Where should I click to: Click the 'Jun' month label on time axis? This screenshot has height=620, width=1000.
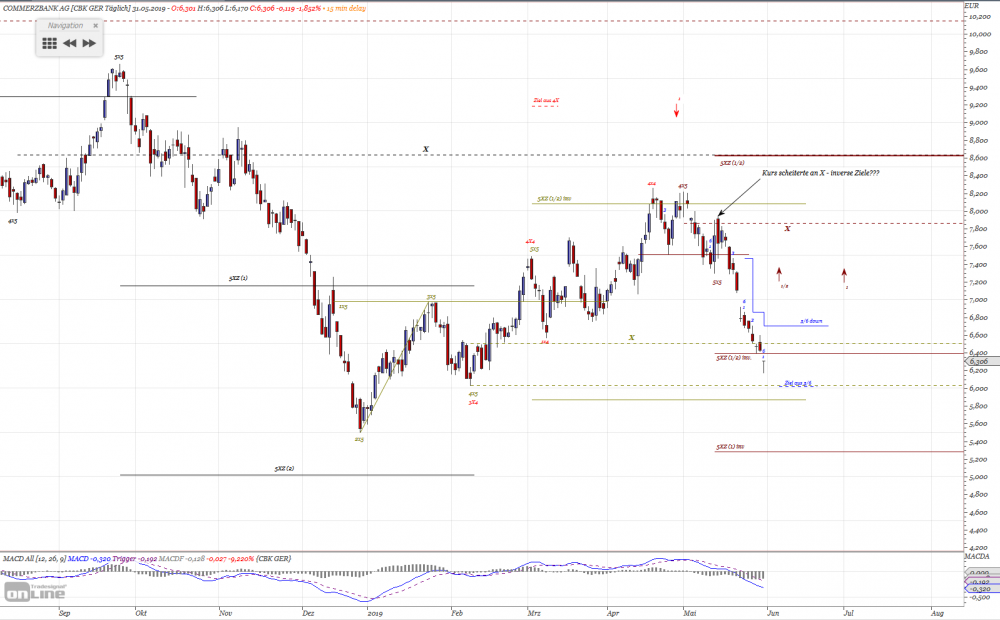[773, 613]
